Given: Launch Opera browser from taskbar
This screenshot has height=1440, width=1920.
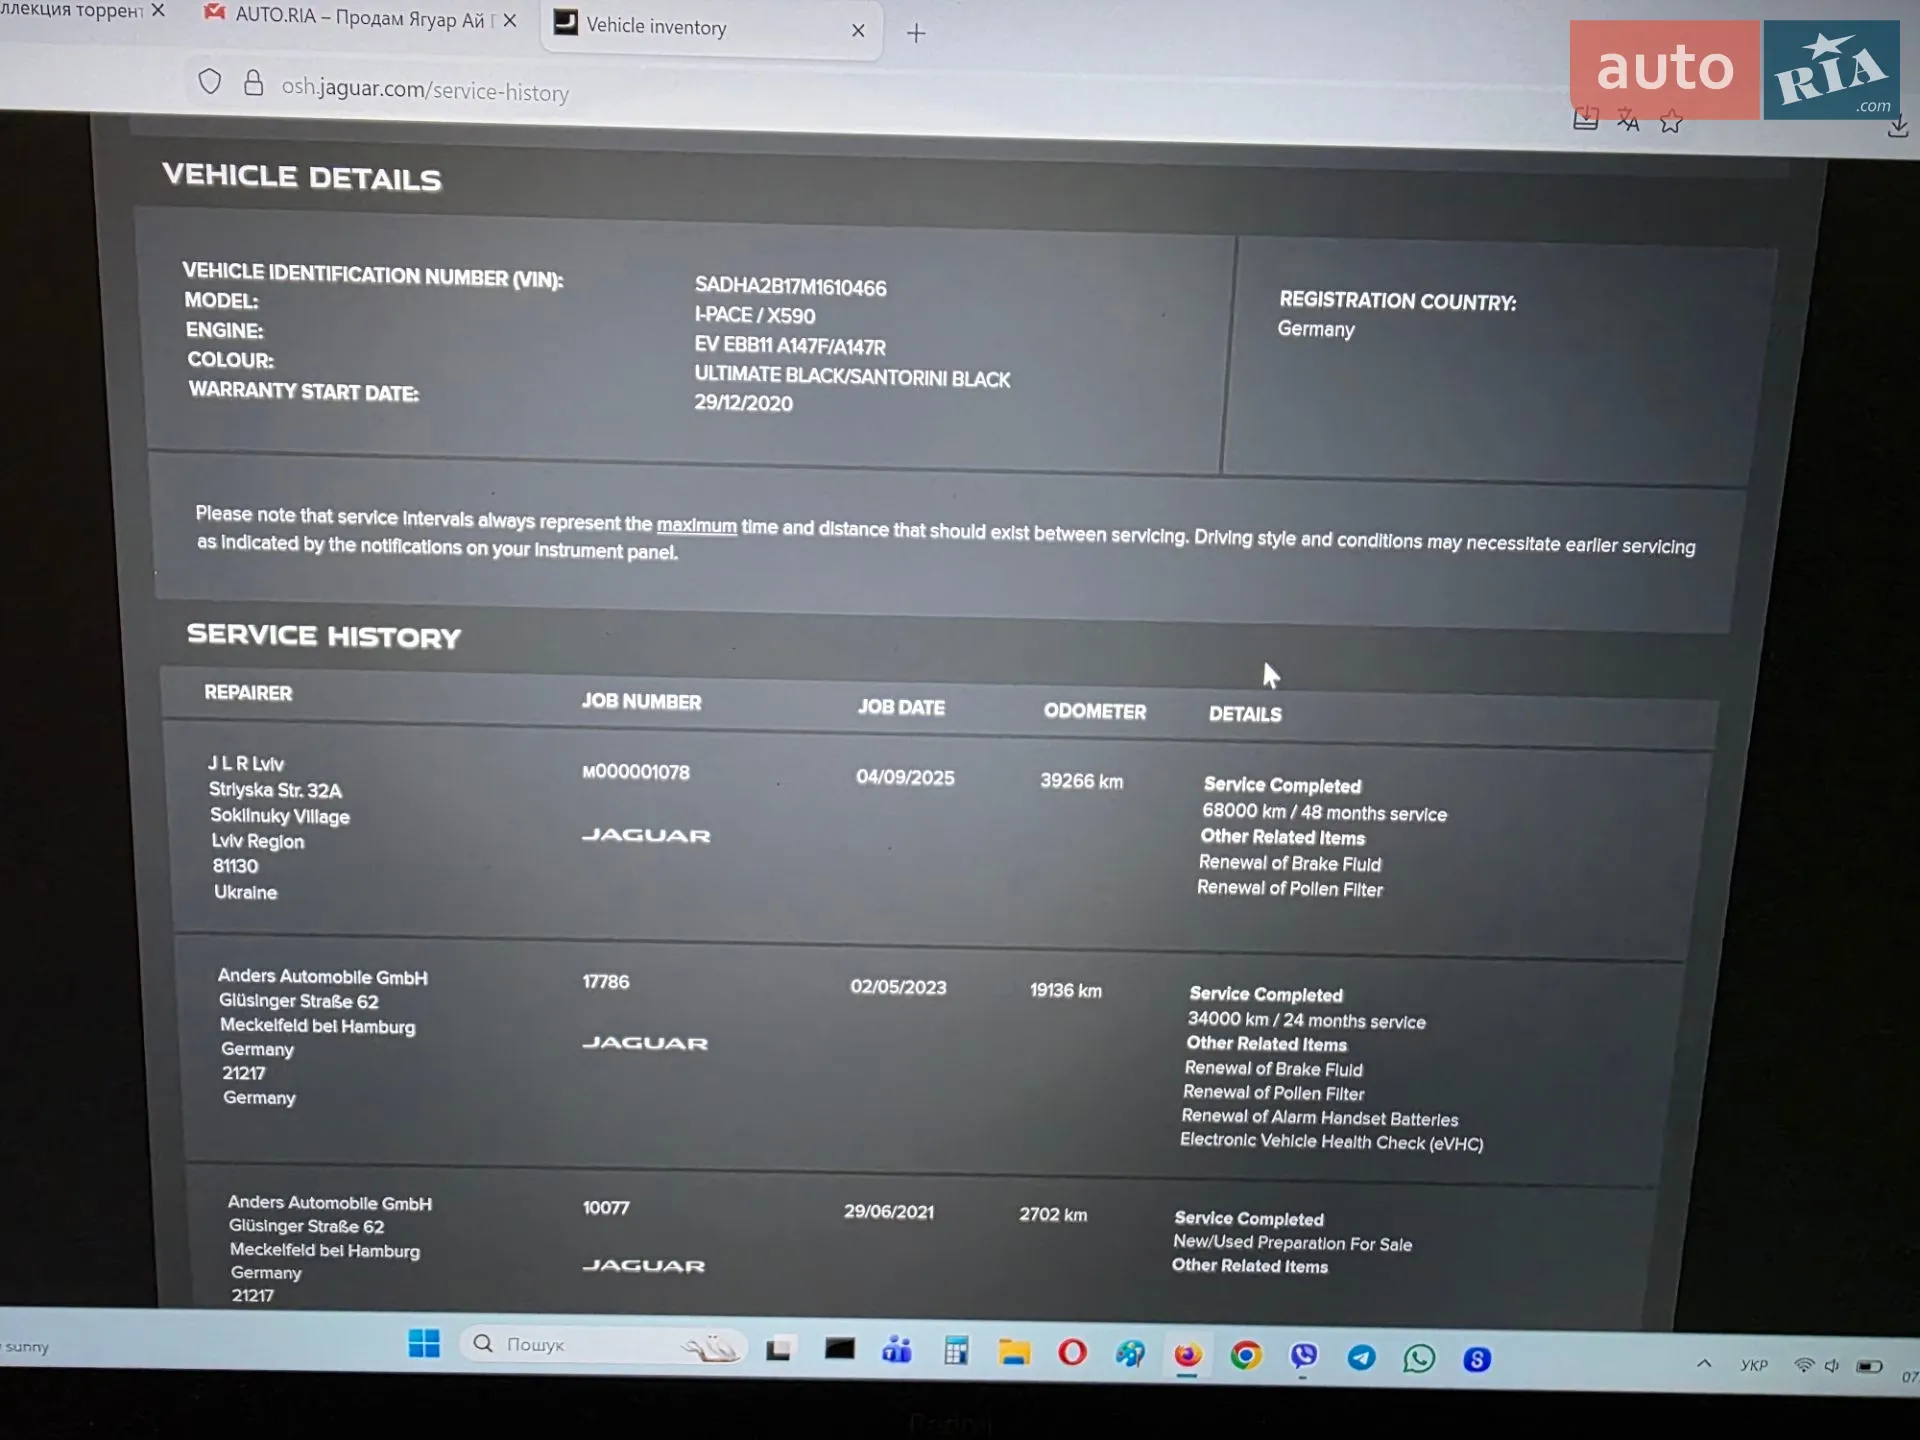Looking at the screenshot, I should [x=1072, y=1353].
